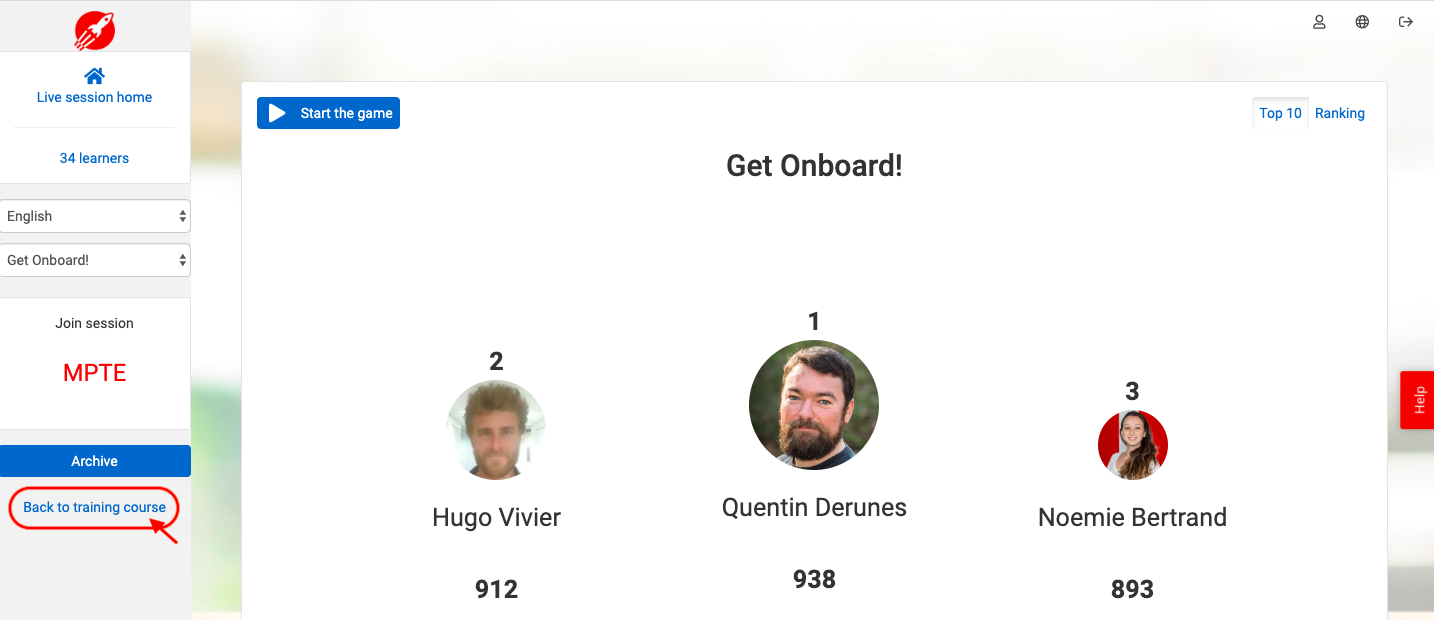The width and height of the screenshot is (1434, 620).
Task: Click the MPTE session code
Action: pos(95,373)
